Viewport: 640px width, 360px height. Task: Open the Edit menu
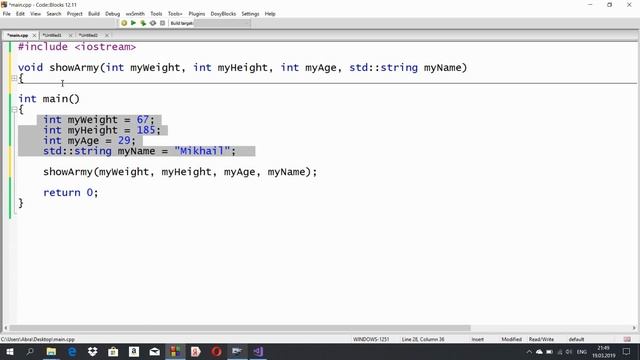point(20,14)
